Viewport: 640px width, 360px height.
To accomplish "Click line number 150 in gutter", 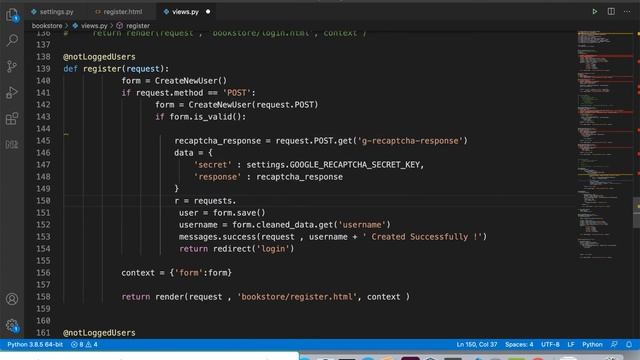I will coord(43,201).
